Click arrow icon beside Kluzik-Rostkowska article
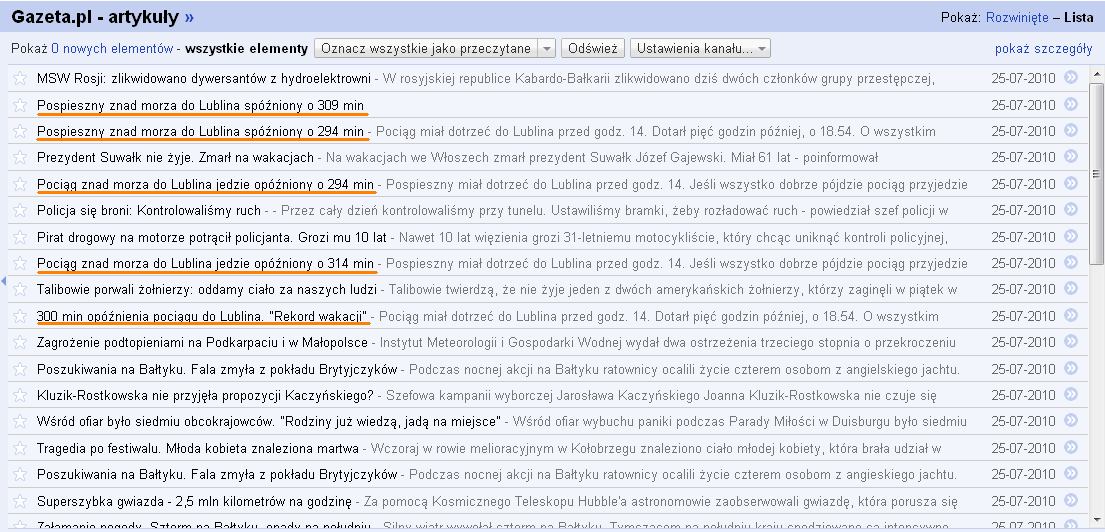The image size is (1105, 532). point(1071,396)
